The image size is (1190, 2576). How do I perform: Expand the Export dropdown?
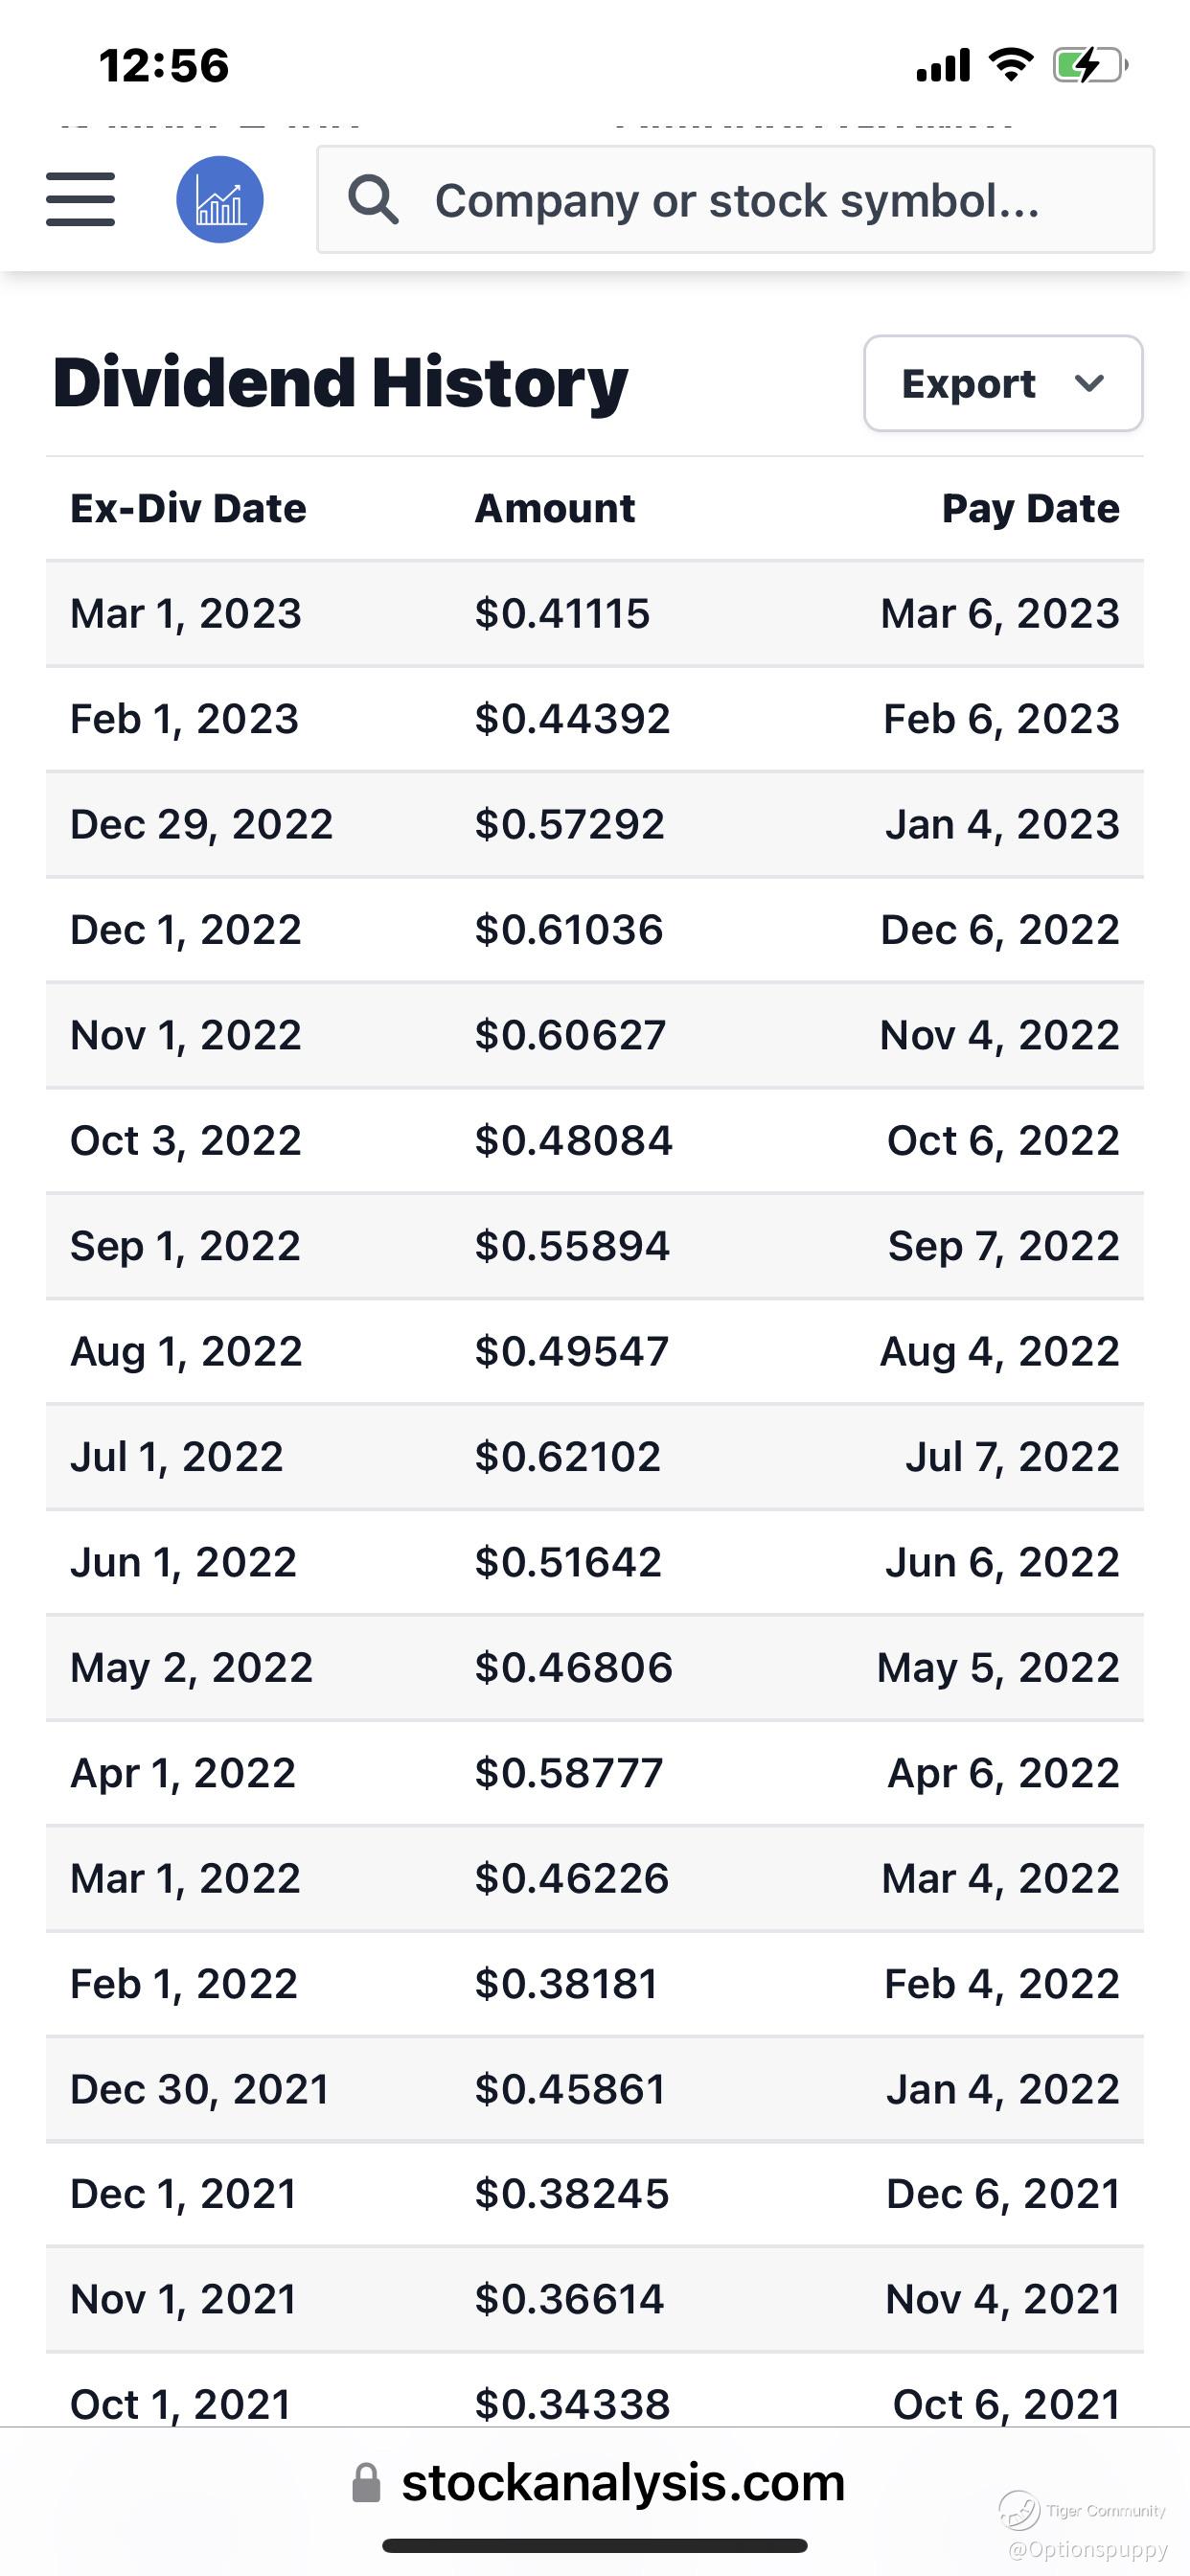pos(1003,383)
